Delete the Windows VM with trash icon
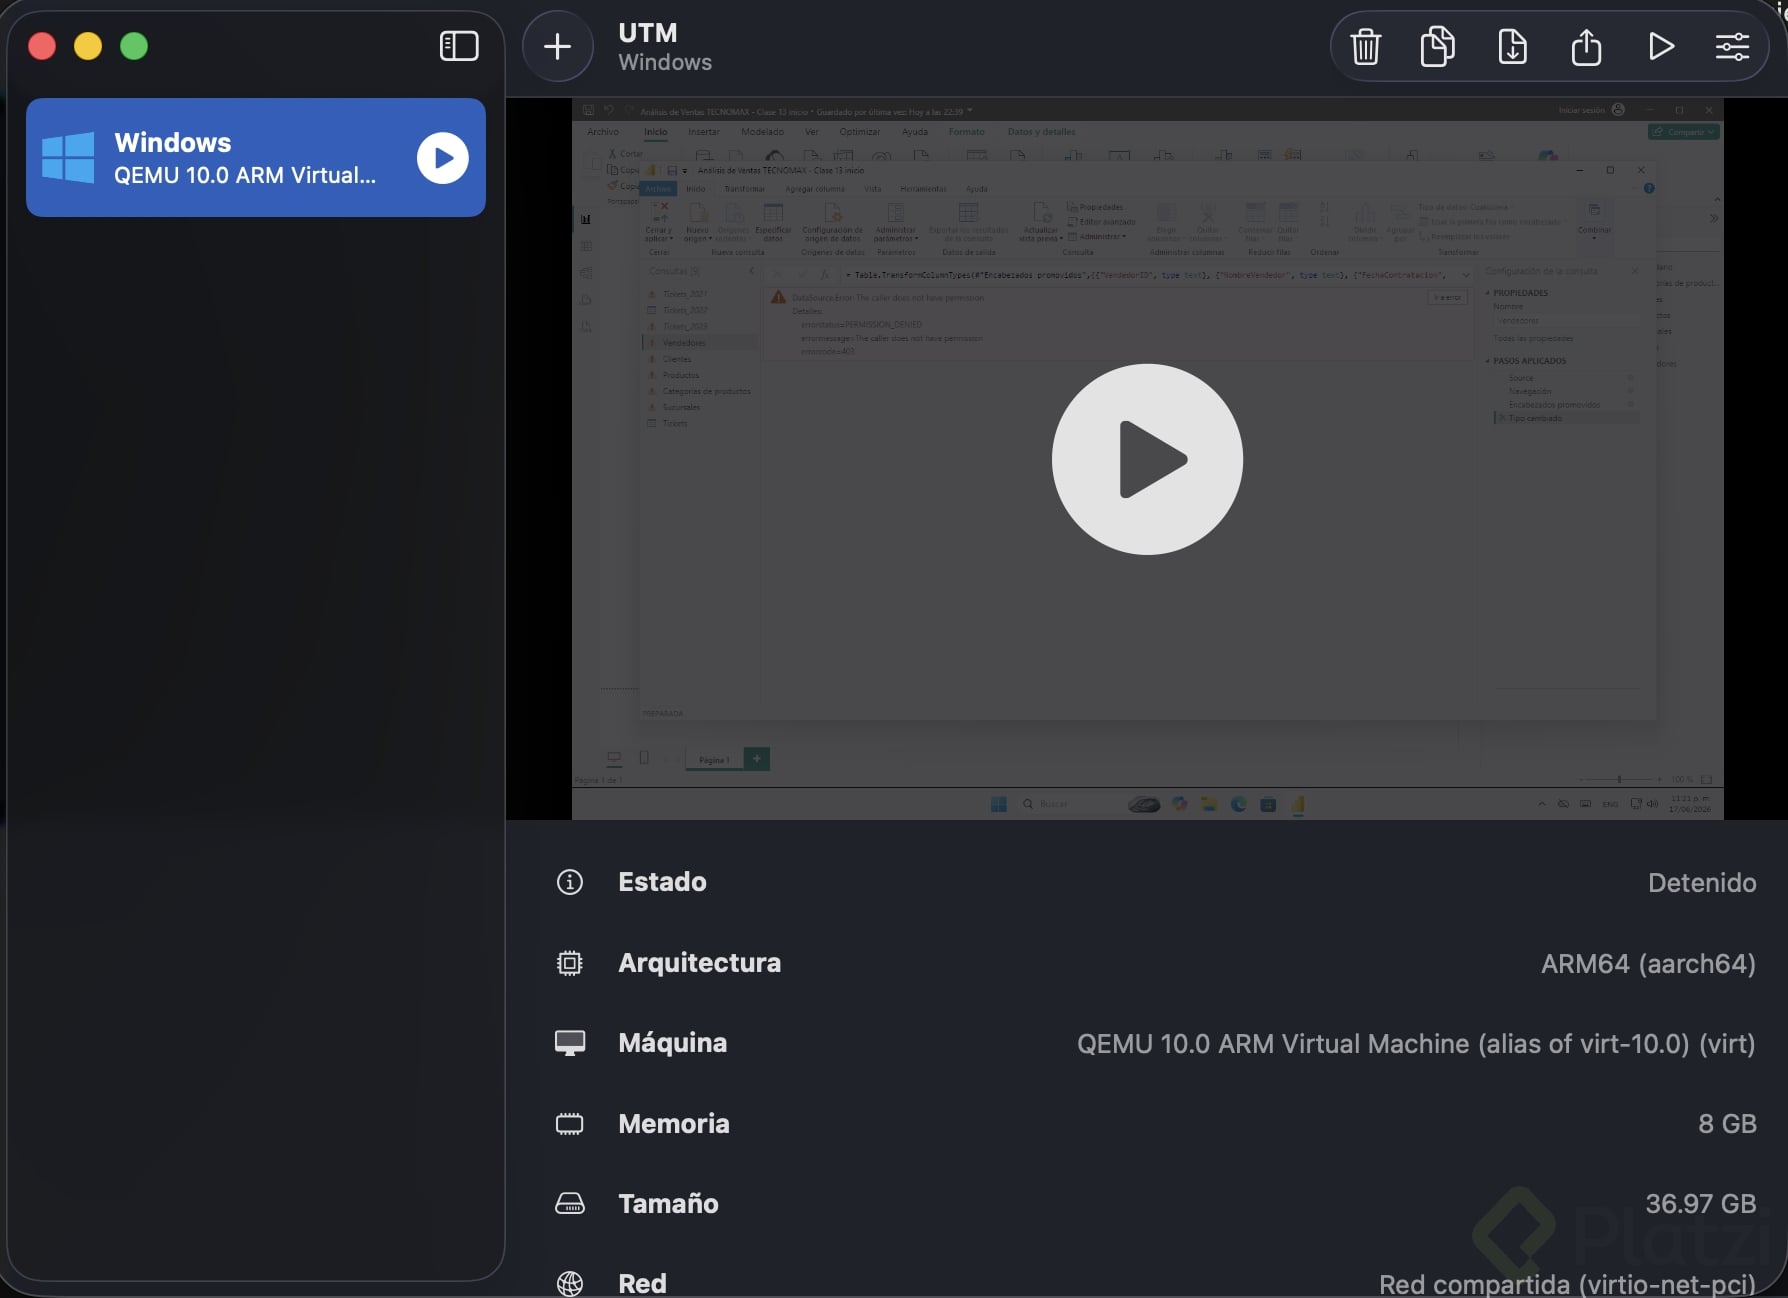Screen dimensions: 1788x1298 pyautogui.click(x=1366, y=46)
